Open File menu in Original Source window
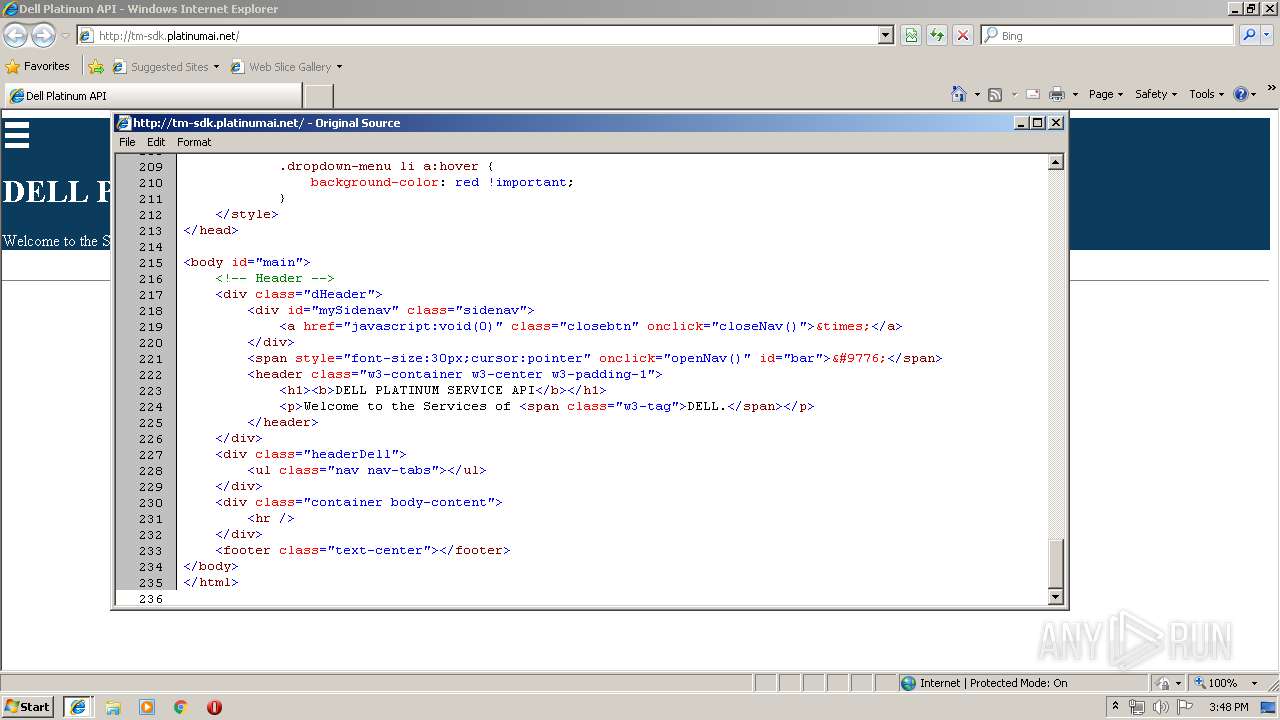This screenshot has width=1280, height=720. [x=127, y=142]
